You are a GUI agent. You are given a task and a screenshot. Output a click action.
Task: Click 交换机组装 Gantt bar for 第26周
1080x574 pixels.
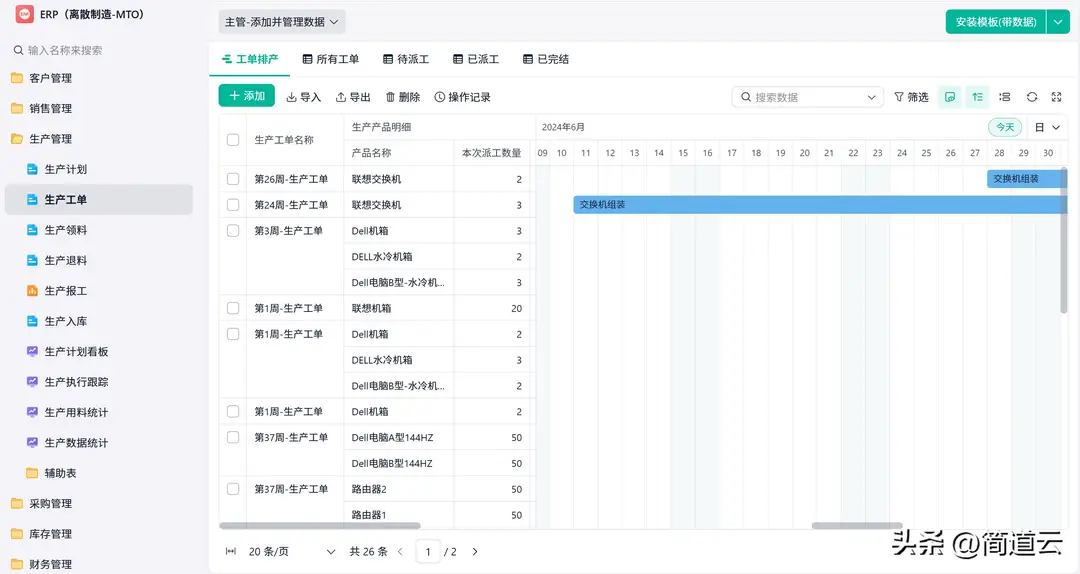coord(1026,179)
